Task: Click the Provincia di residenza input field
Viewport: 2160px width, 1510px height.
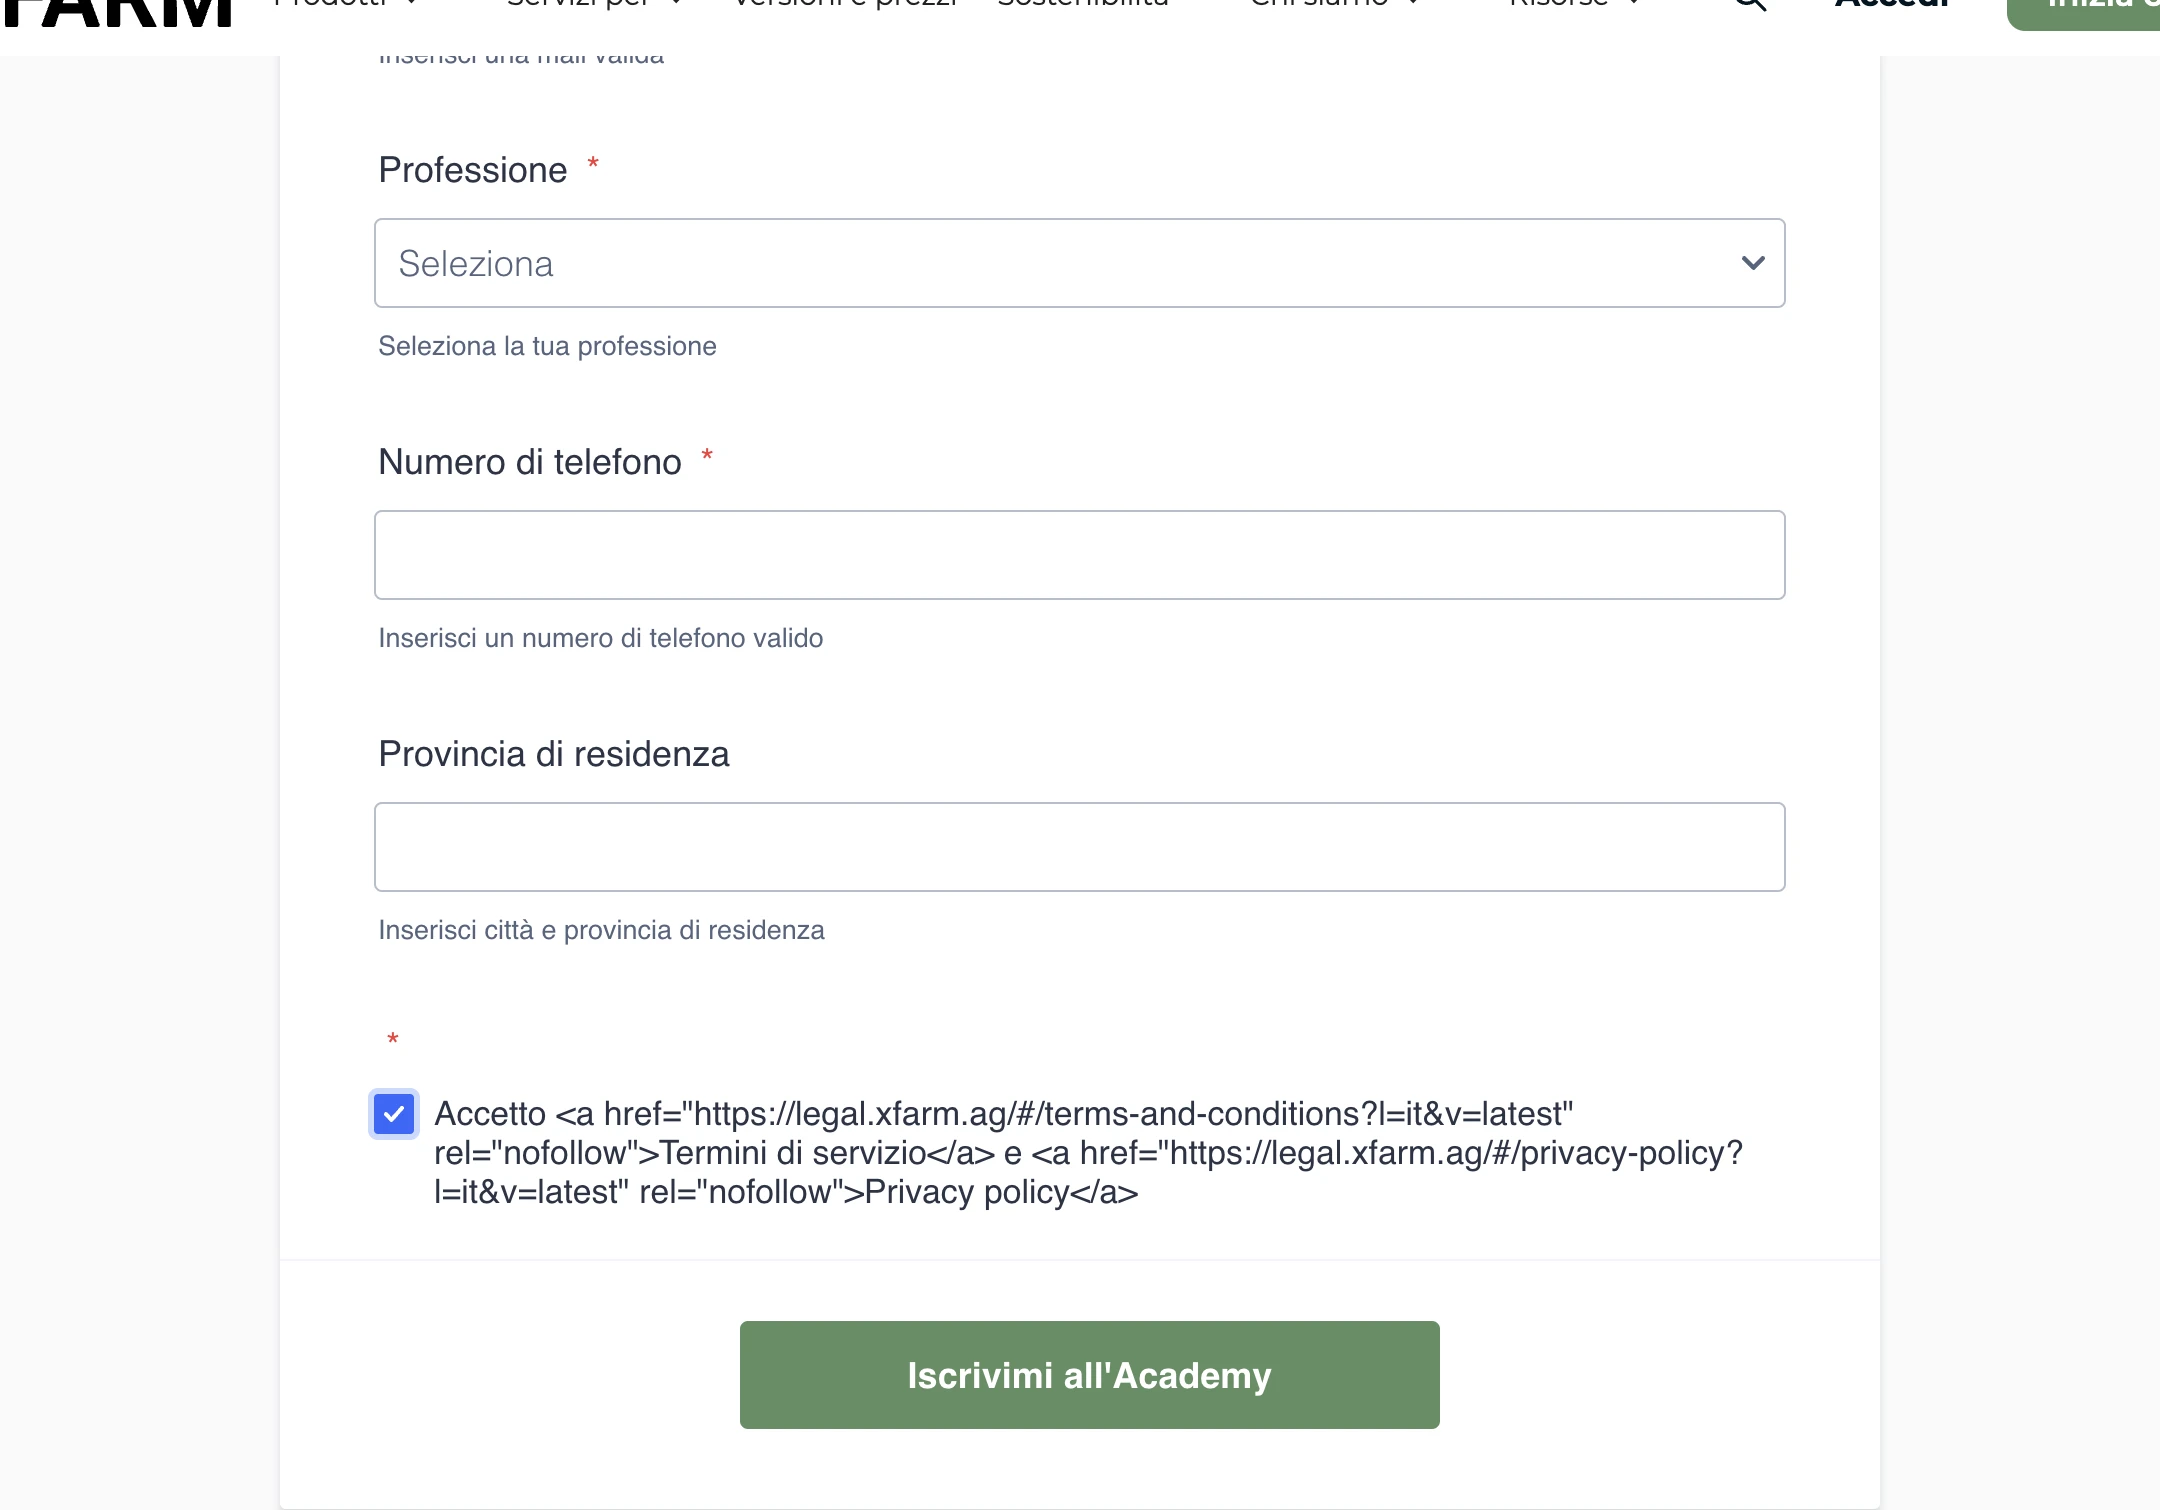Action: coord(1078,846)
